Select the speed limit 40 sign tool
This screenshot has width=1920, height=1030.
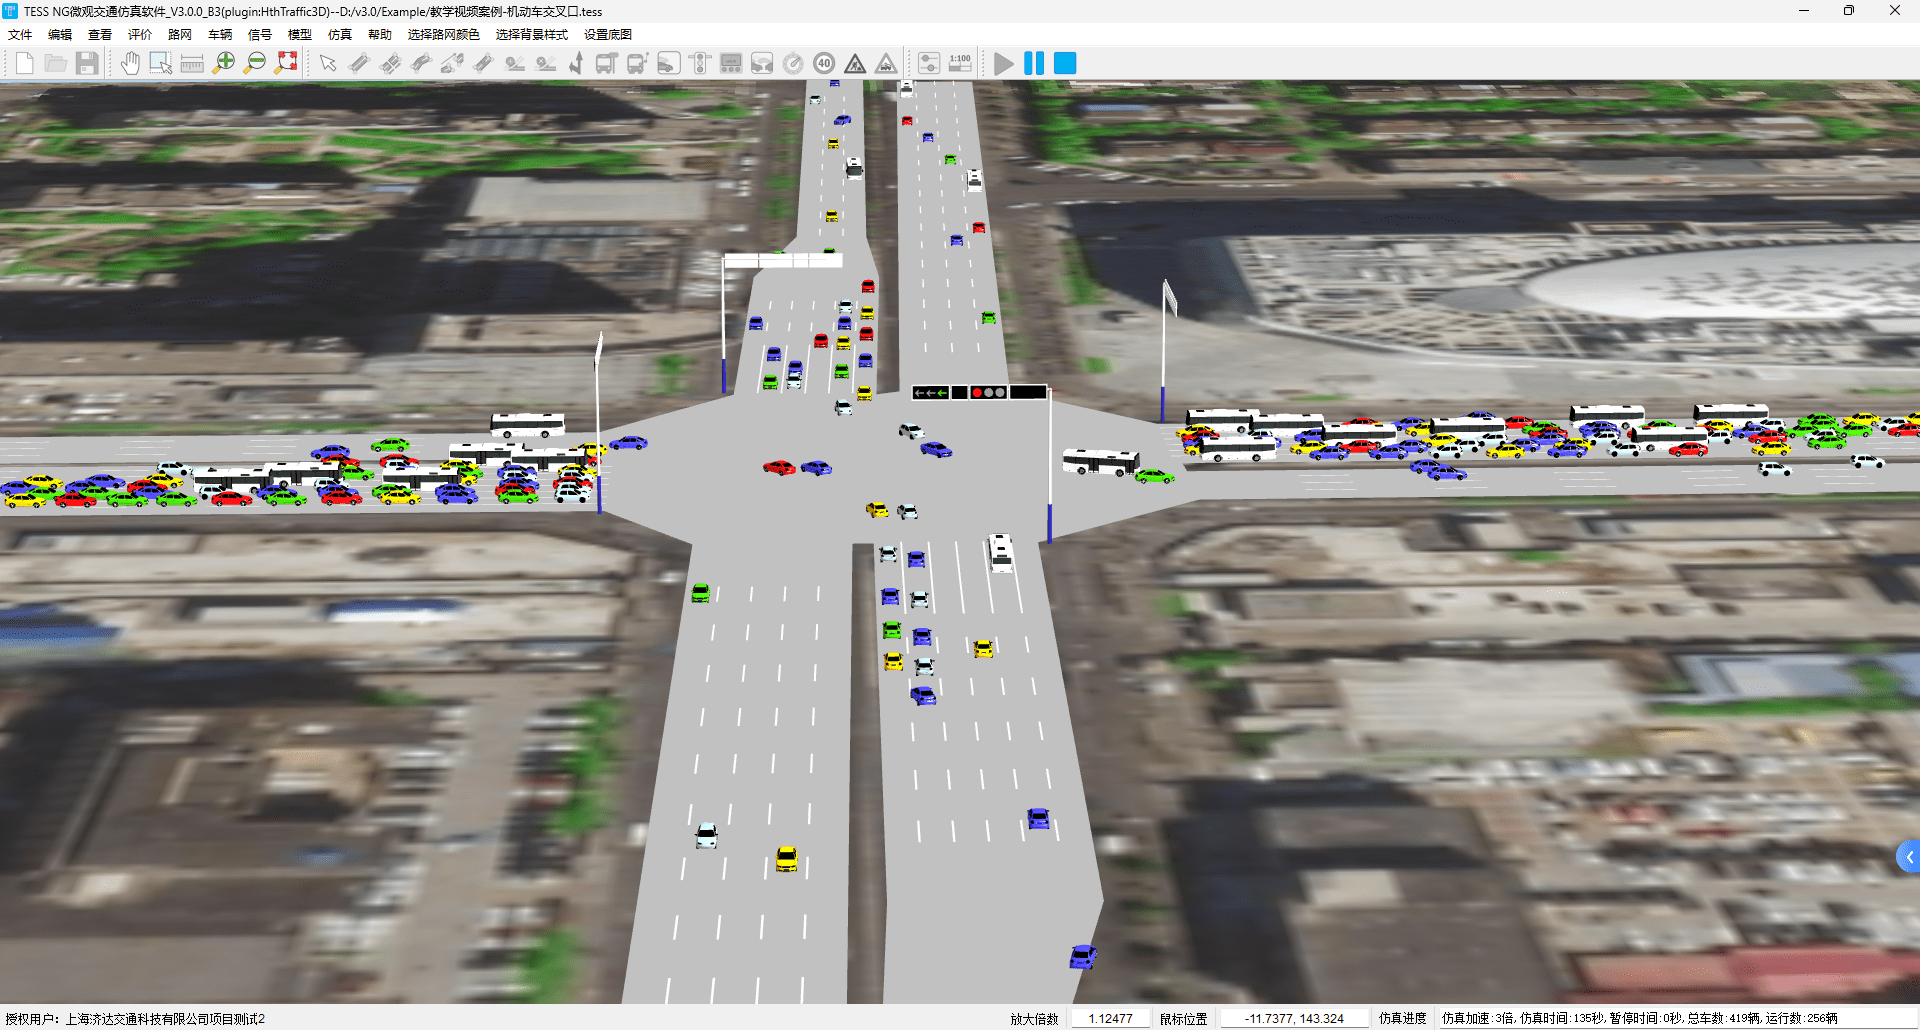coord(824,64)
